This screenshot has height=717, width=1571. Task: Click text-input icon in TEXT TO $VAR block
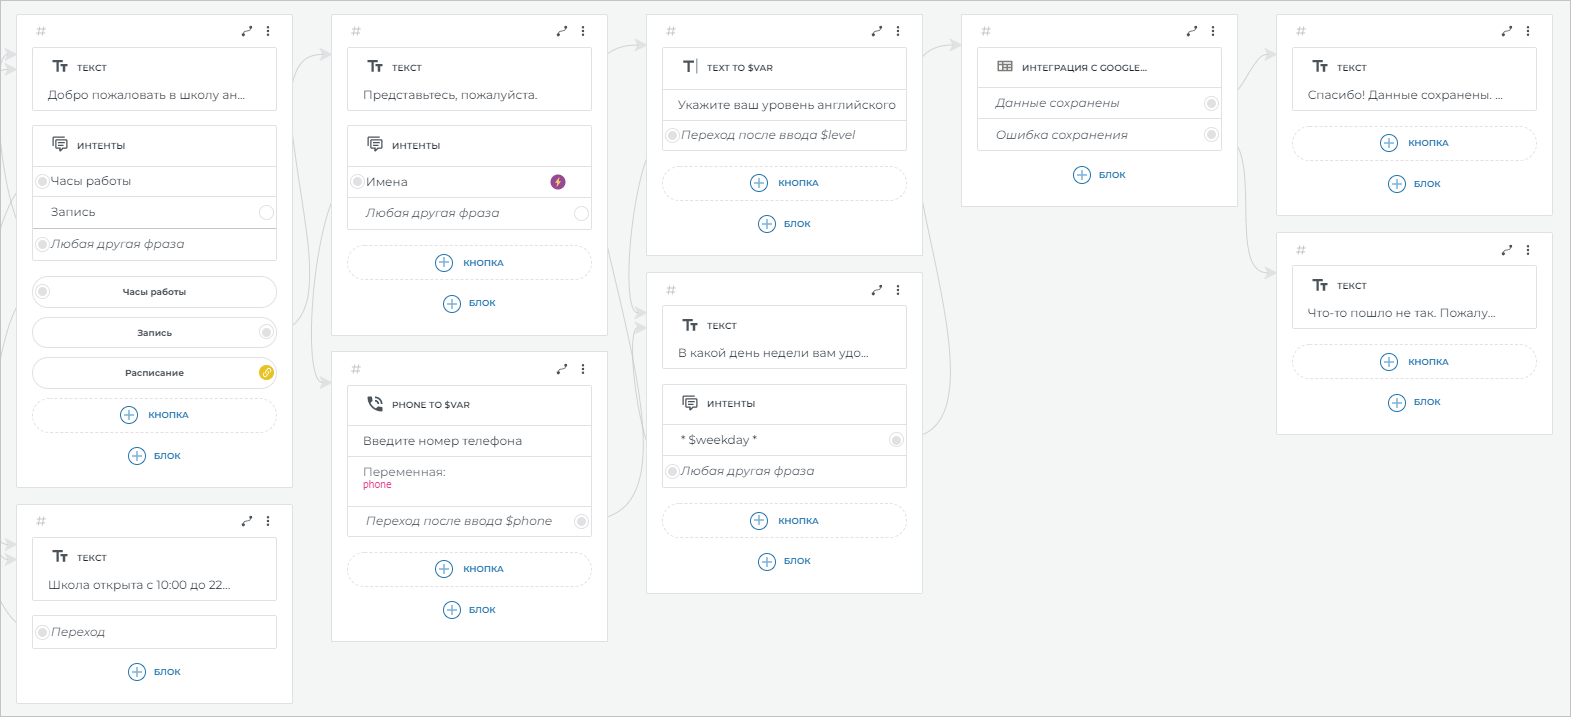point(690,67)
